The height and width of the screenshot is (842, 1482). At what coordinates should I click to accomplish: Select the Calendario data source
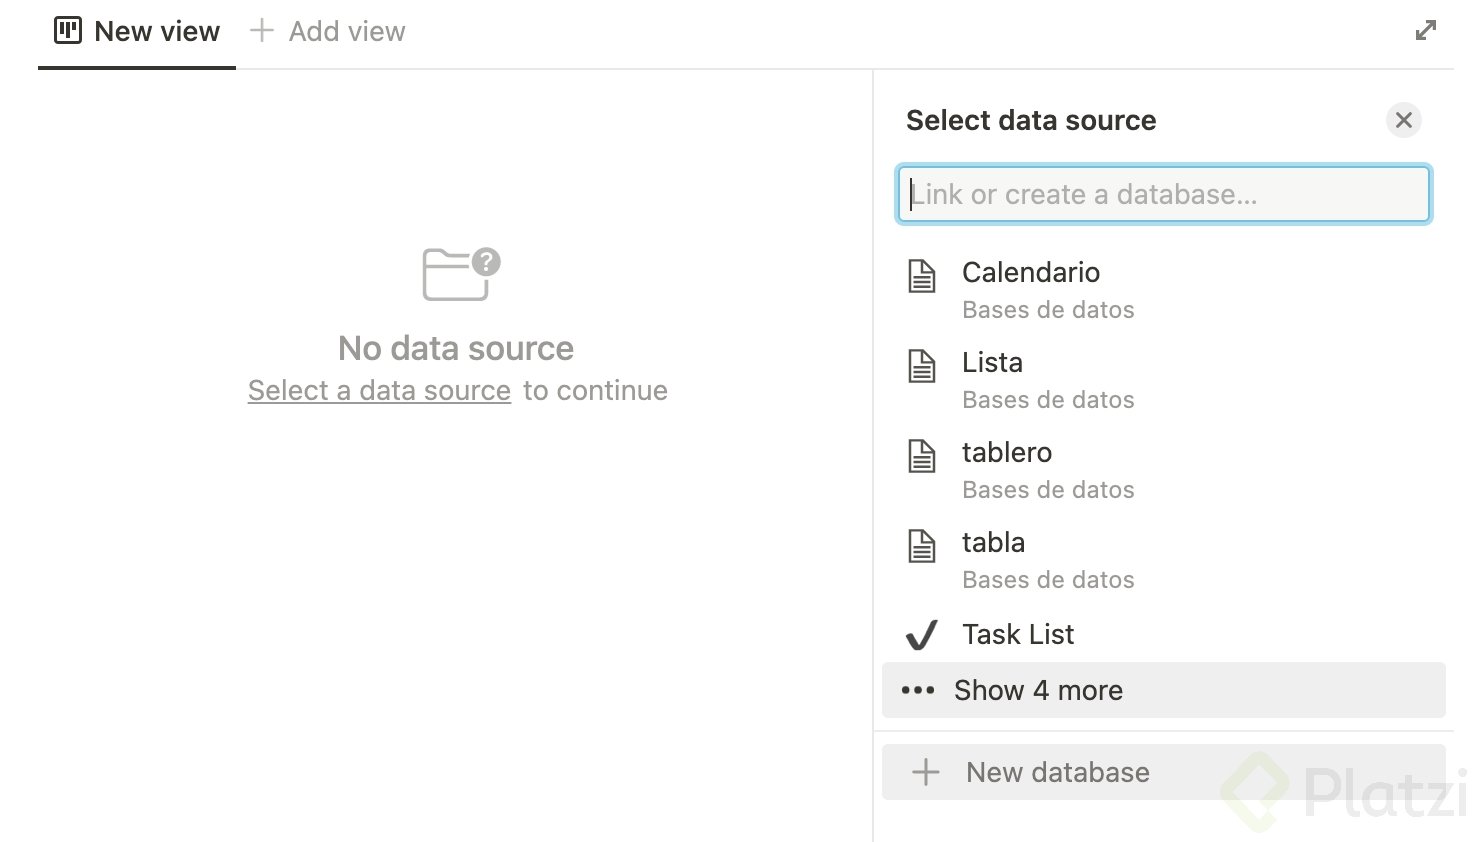point(1031,273)
